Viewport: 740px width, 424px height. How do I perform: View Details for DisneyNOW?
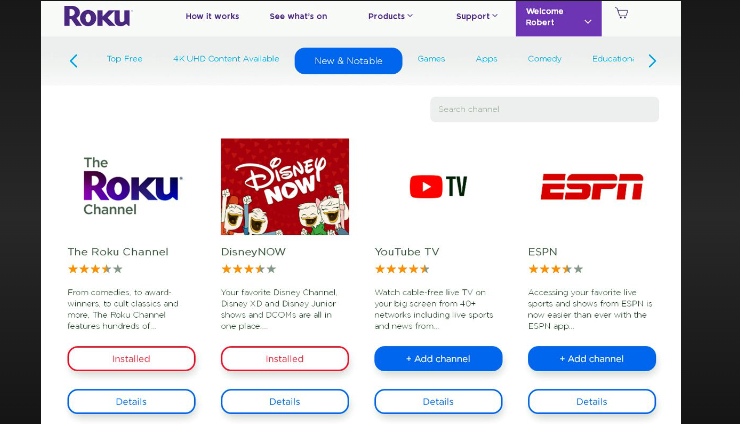(x=285, y=402)
